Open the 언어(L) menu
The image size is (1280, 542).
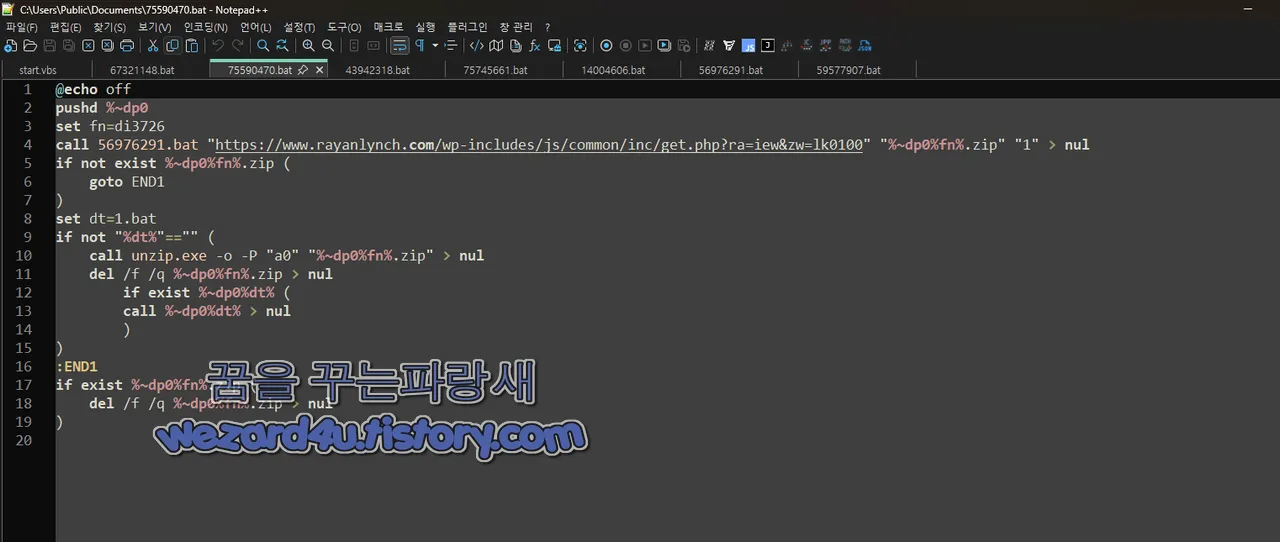tap(256, 27)
